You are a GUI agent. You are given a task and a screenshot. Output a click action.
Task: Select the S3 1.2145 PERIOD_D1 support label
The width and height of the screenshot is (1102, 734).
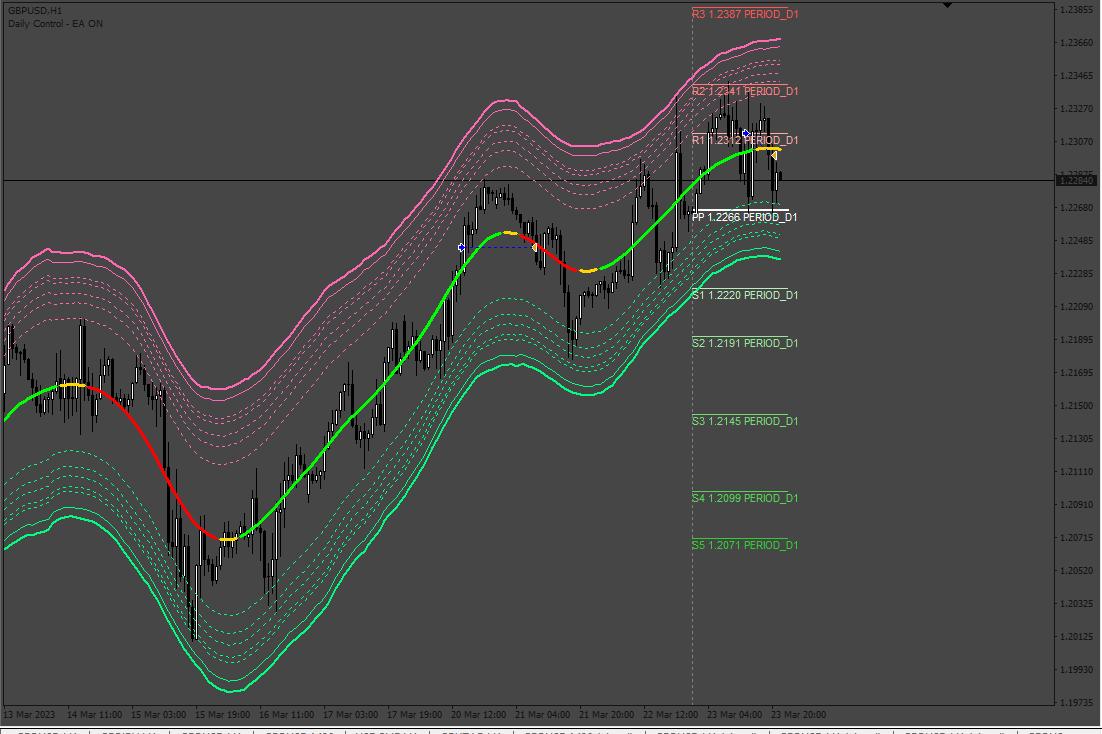point(745,421)
